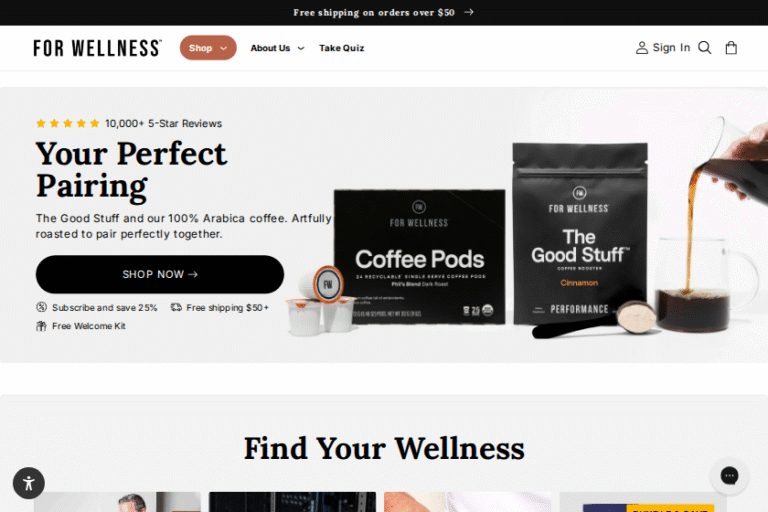This screenshot has width=768, height=512.
Task: Click the user account icon
Action: coord(642,48)
